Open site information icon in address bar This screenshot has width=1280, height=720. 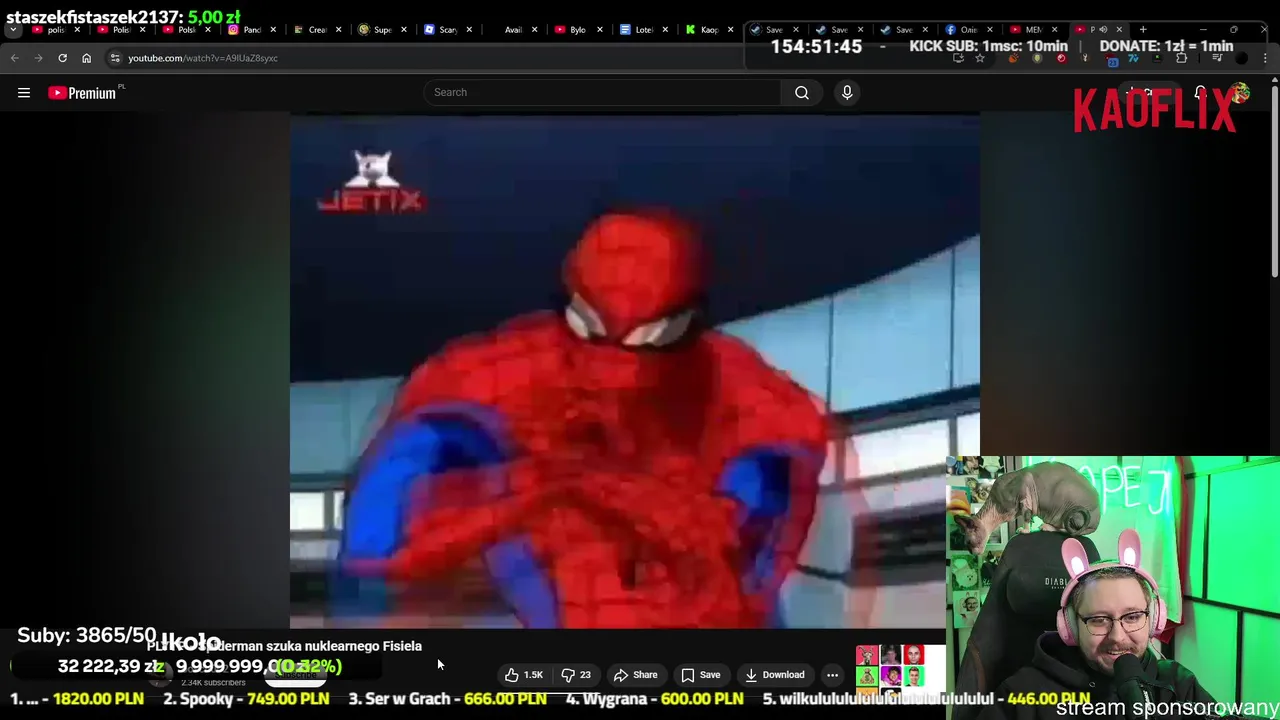point(115,58)
